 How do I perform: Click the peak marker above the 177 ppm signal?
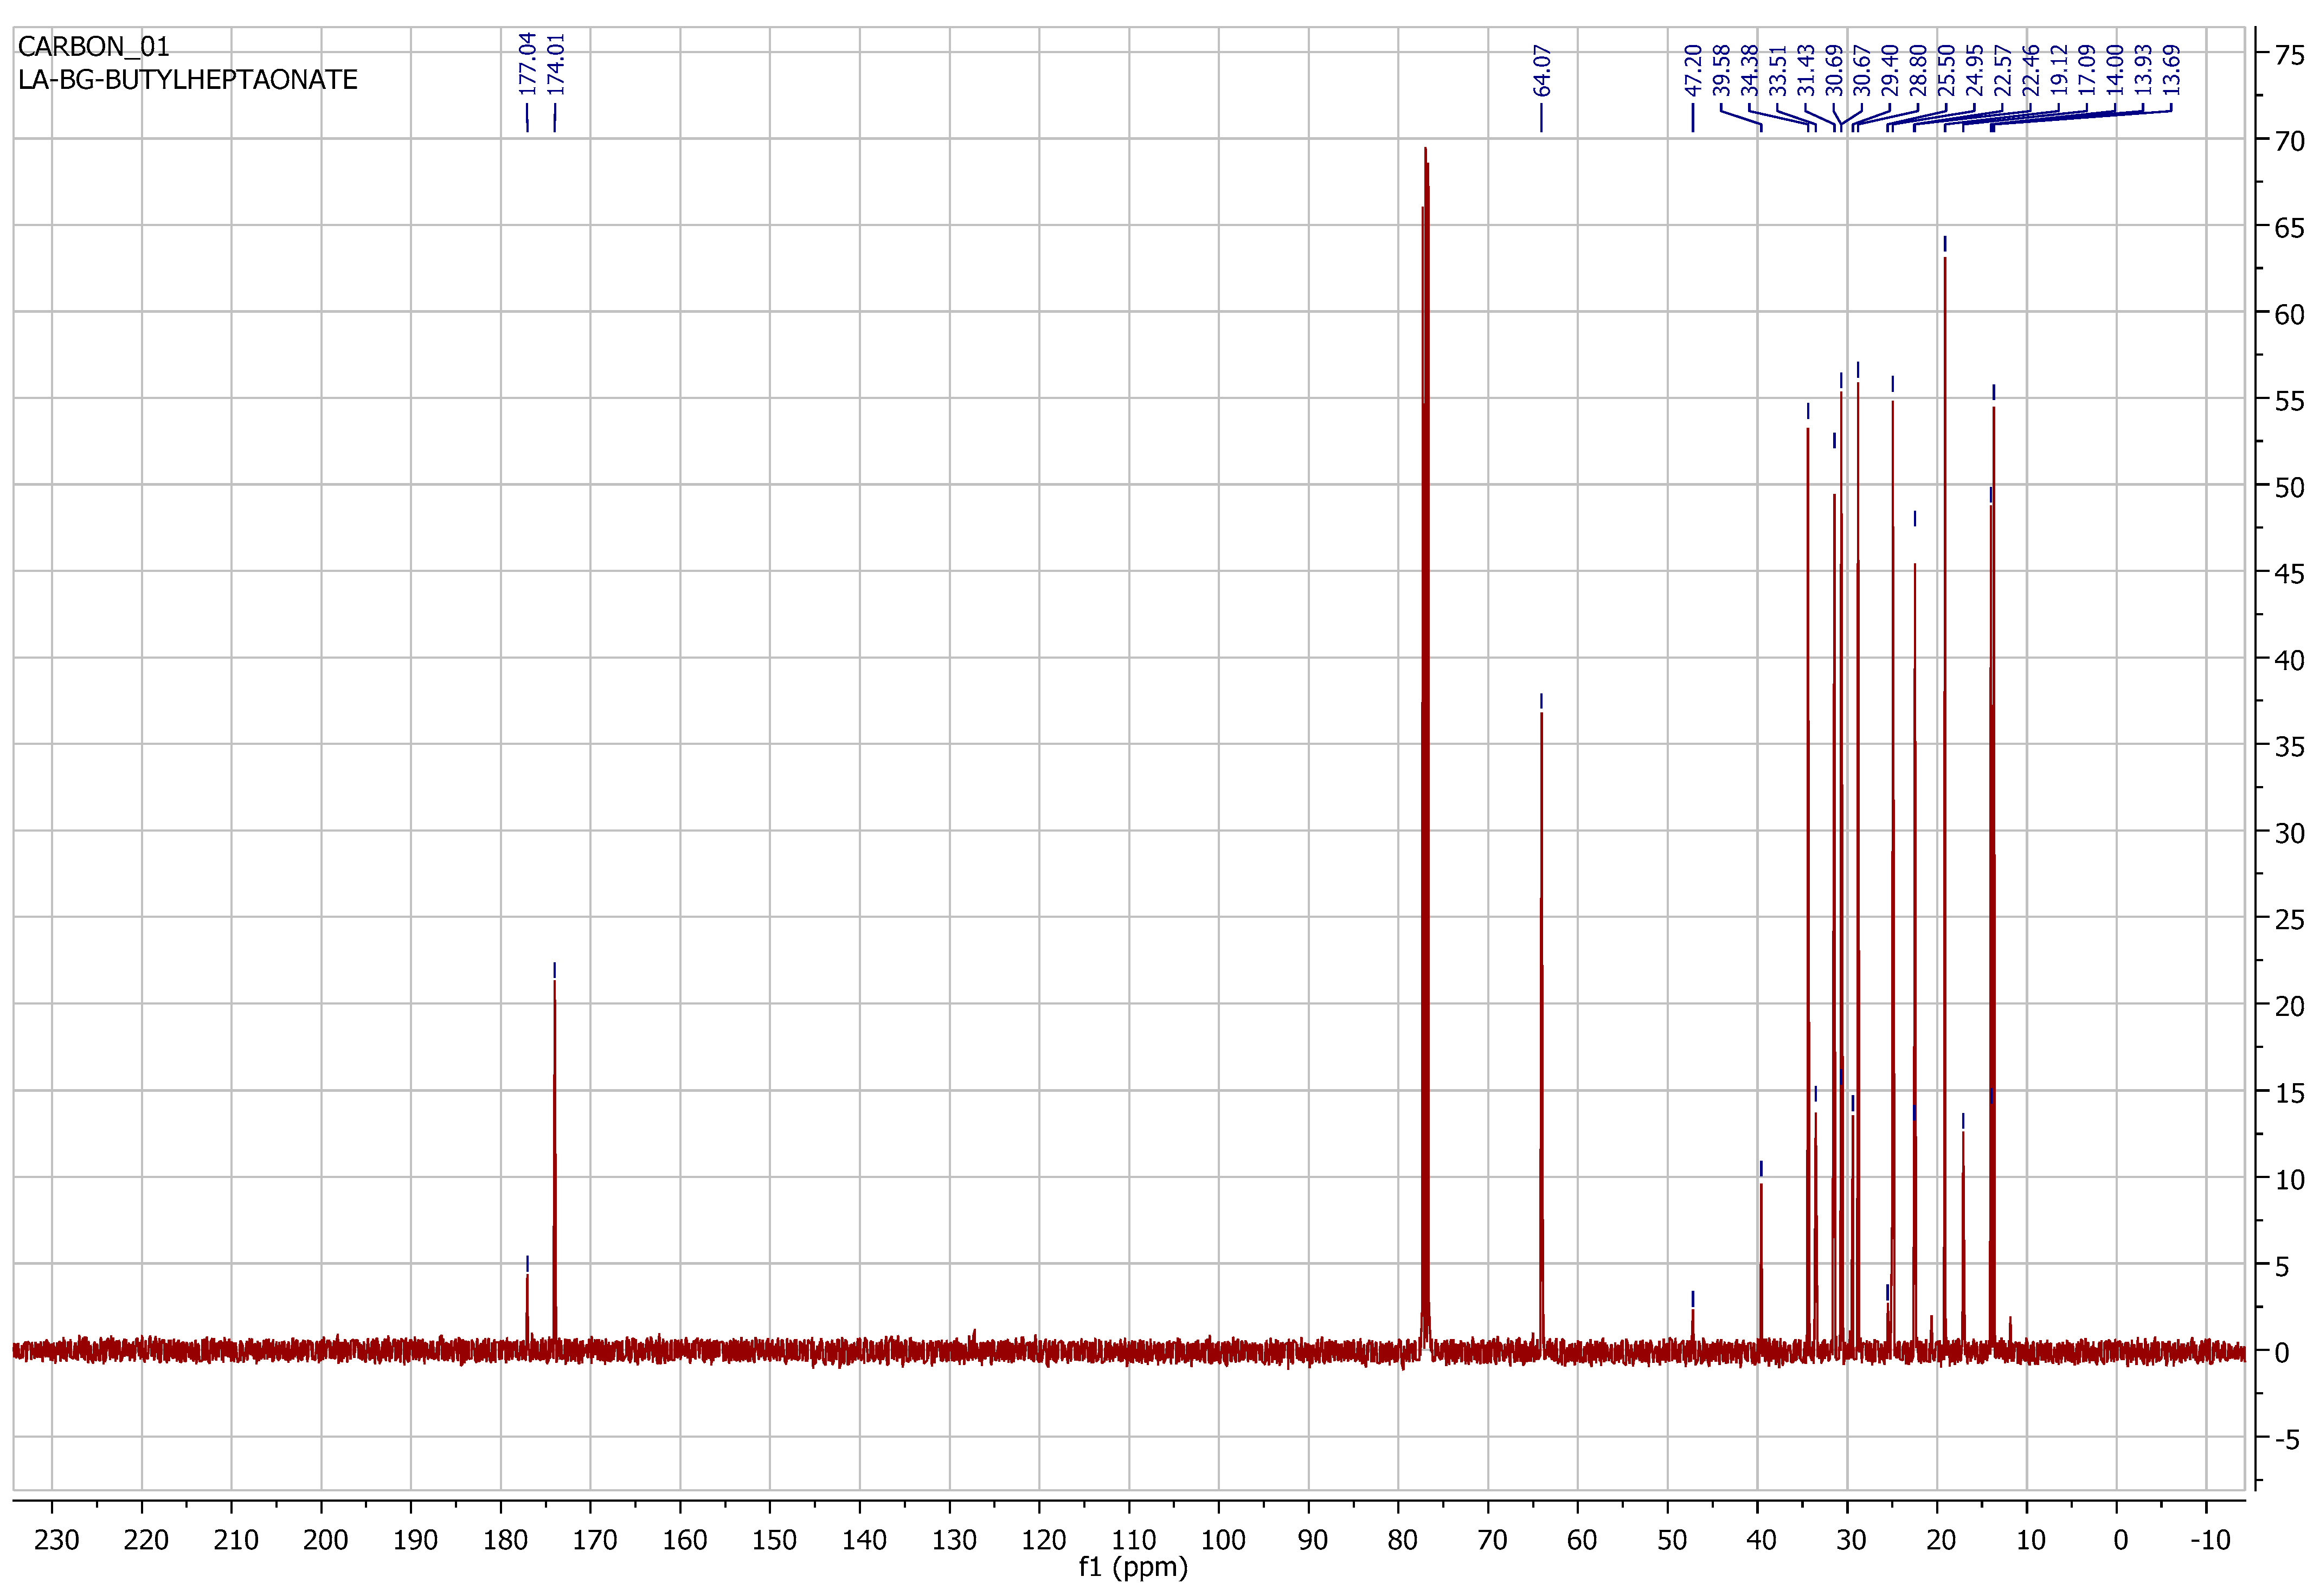[x=527, y=1263]
